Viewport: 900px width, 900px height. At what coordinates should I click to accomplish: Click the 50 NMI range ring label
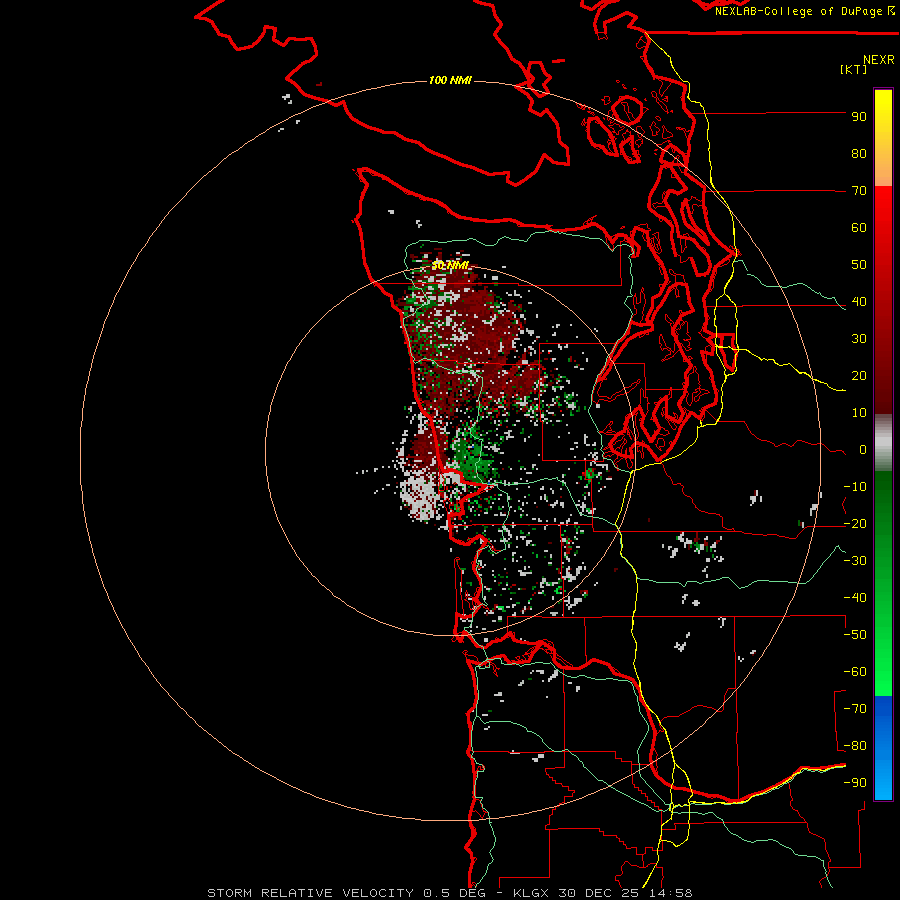click(451, 265)
